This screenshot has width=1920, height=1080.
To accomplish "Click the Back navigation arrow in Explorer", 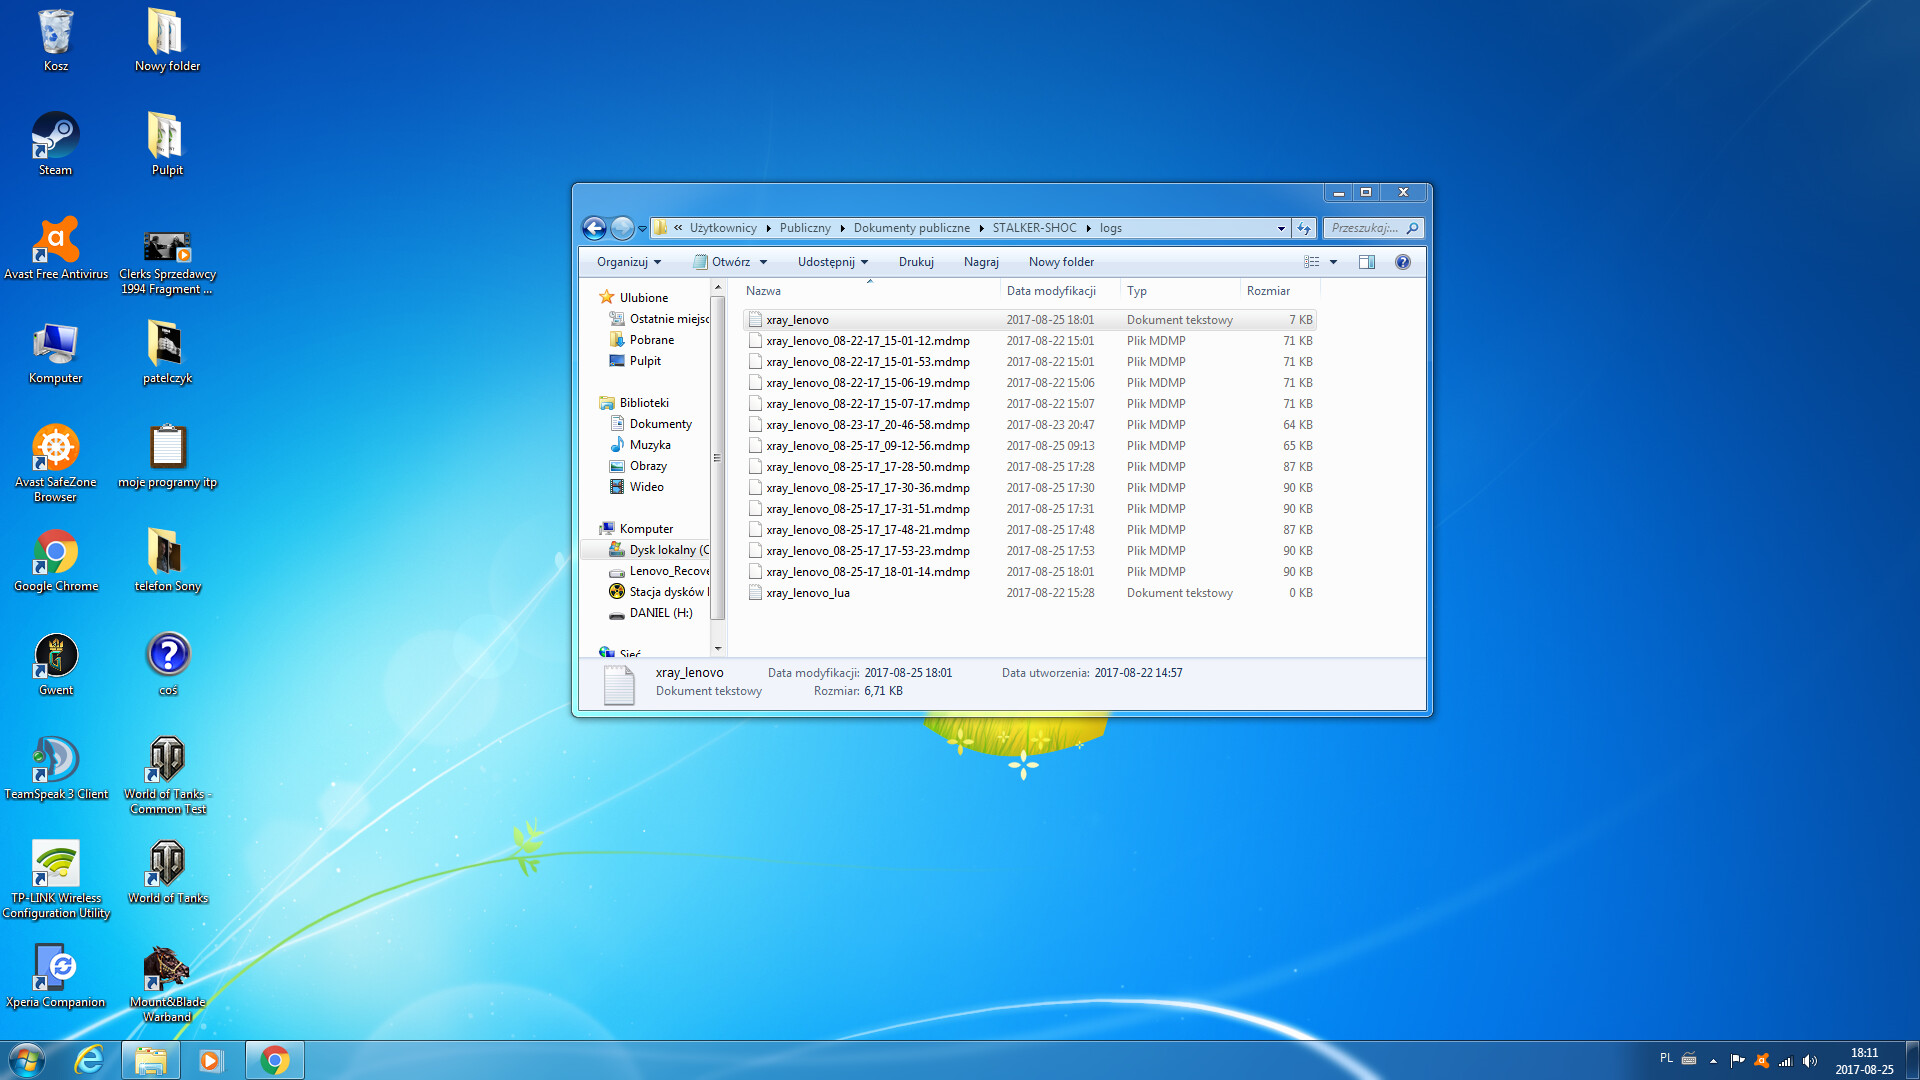I will [594, 228].
